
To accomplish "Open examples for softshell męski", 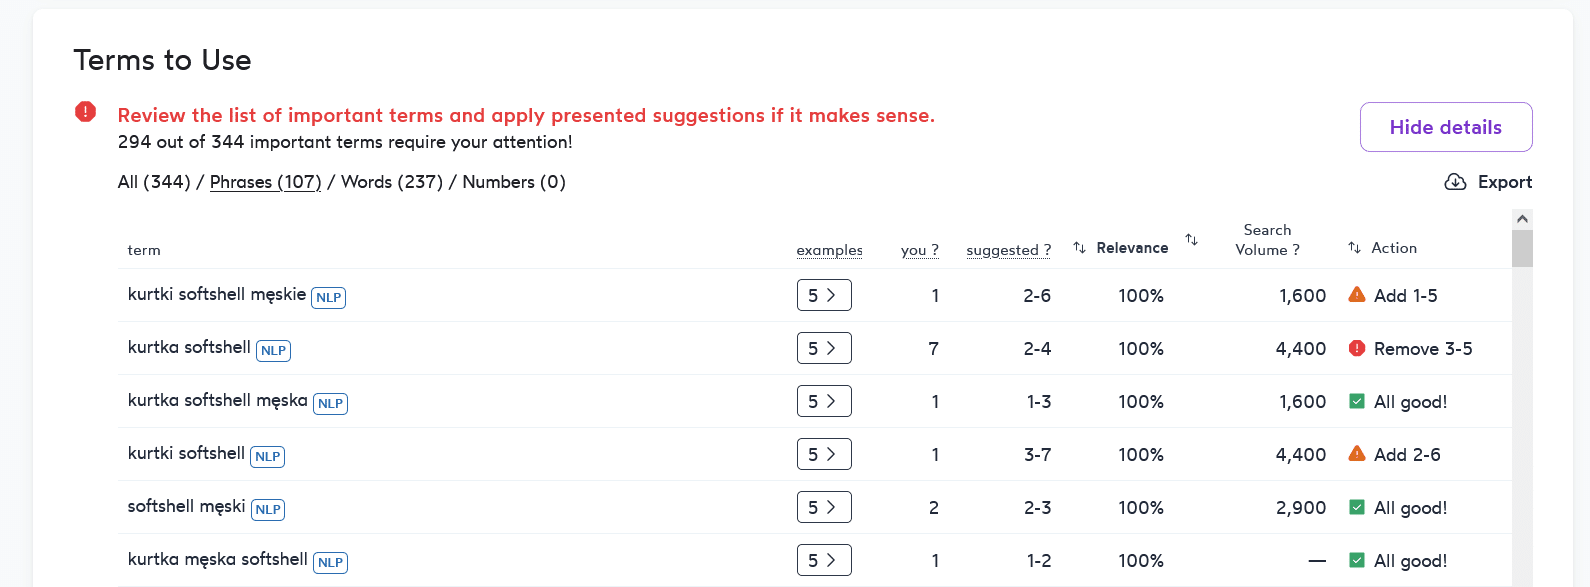I will pos(824,507).
